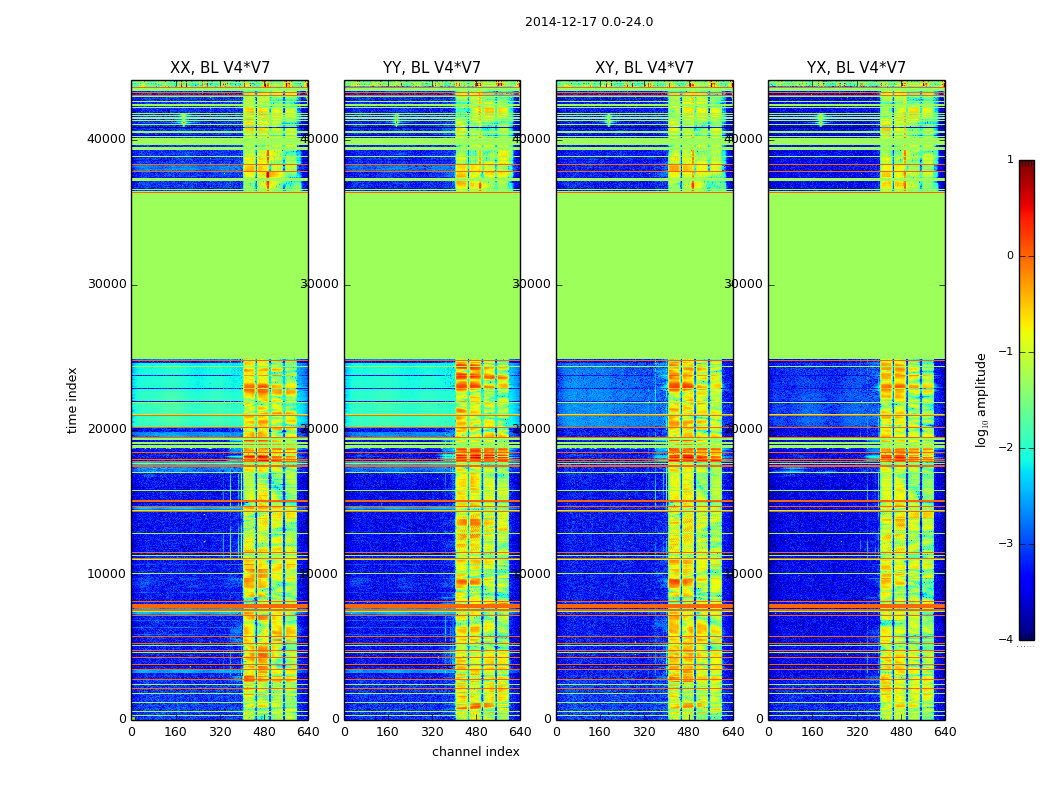Click the green flagged region in the YX panel

click(x=856, y=276)
